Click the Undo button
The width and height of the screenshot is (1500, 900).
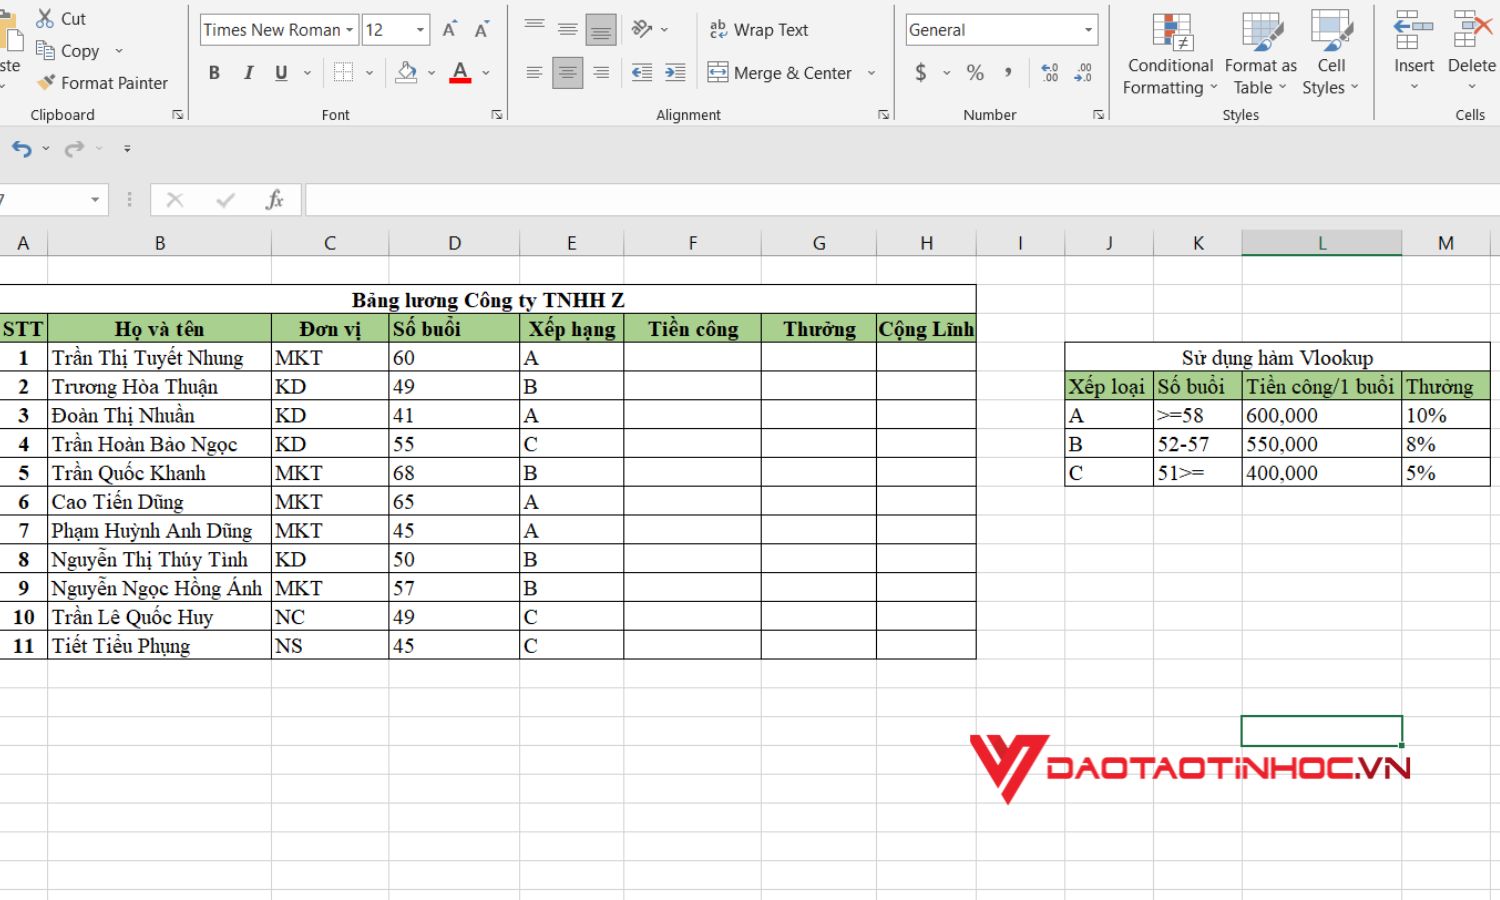coord(20,148)
